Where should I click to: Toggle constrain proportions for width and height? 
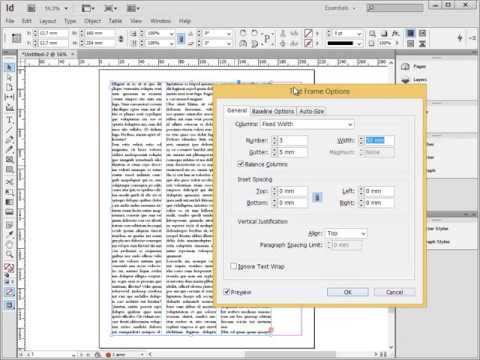[121, 38]
